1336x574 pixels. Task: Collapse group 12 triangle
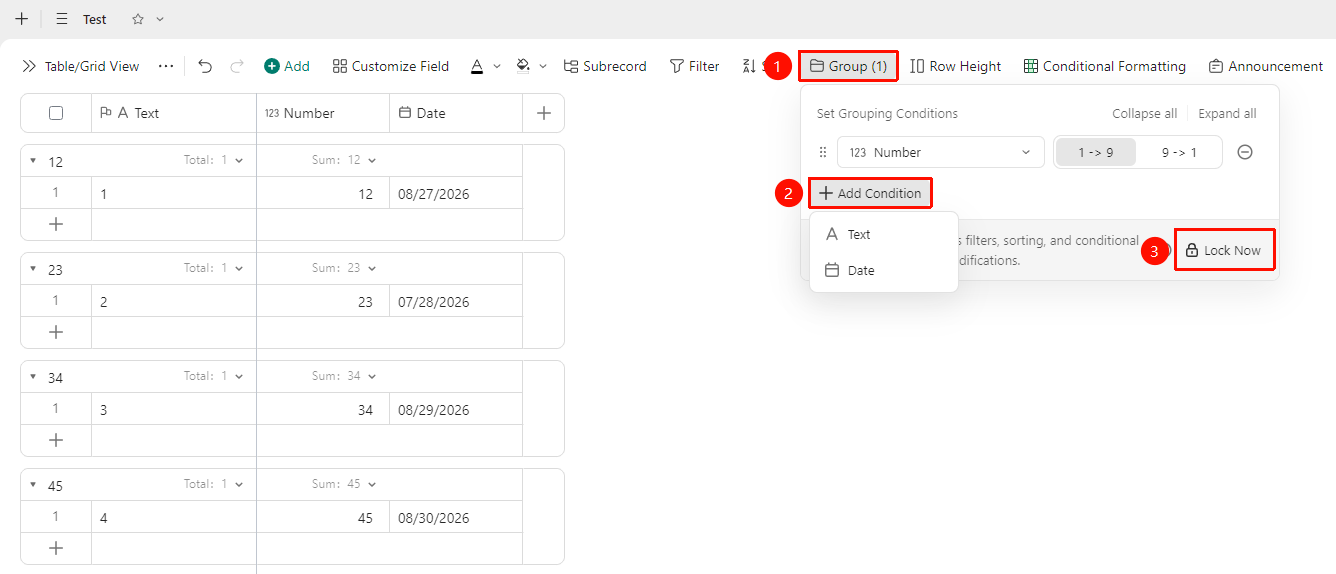point(32,160)
